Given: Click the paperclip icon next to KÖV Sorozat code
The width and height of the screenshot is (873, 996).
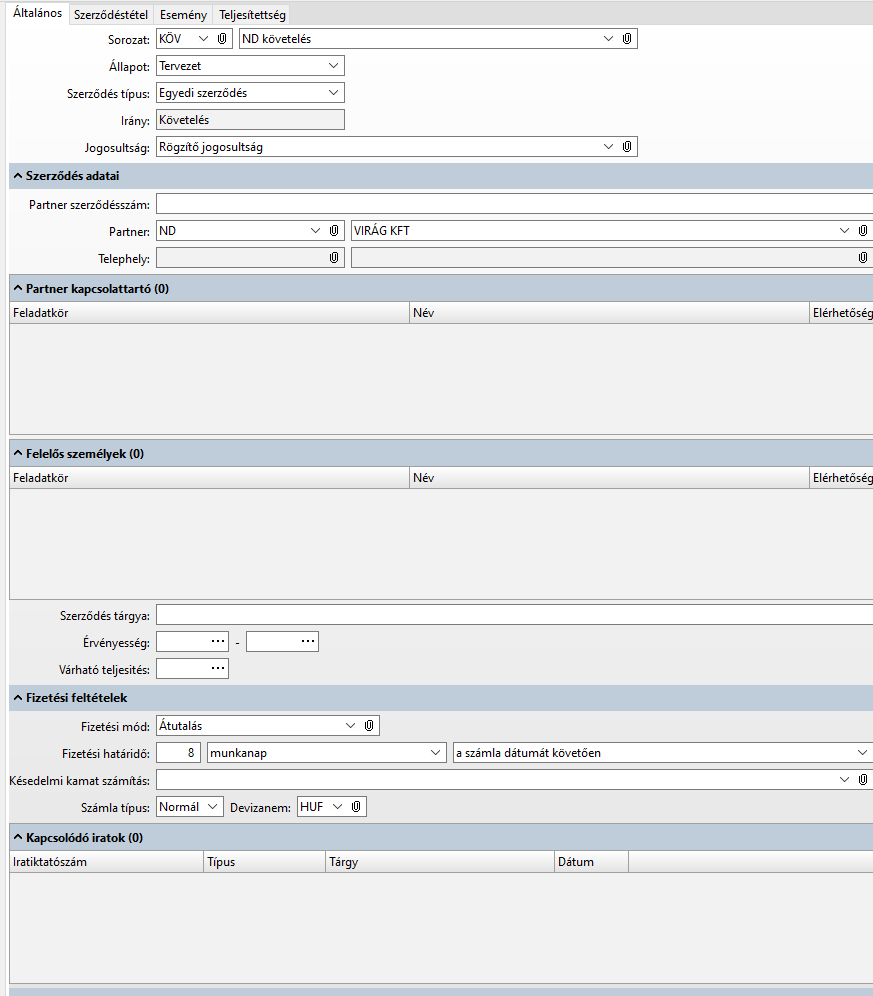Looking at the screenshot, I should tap(222, 39).
